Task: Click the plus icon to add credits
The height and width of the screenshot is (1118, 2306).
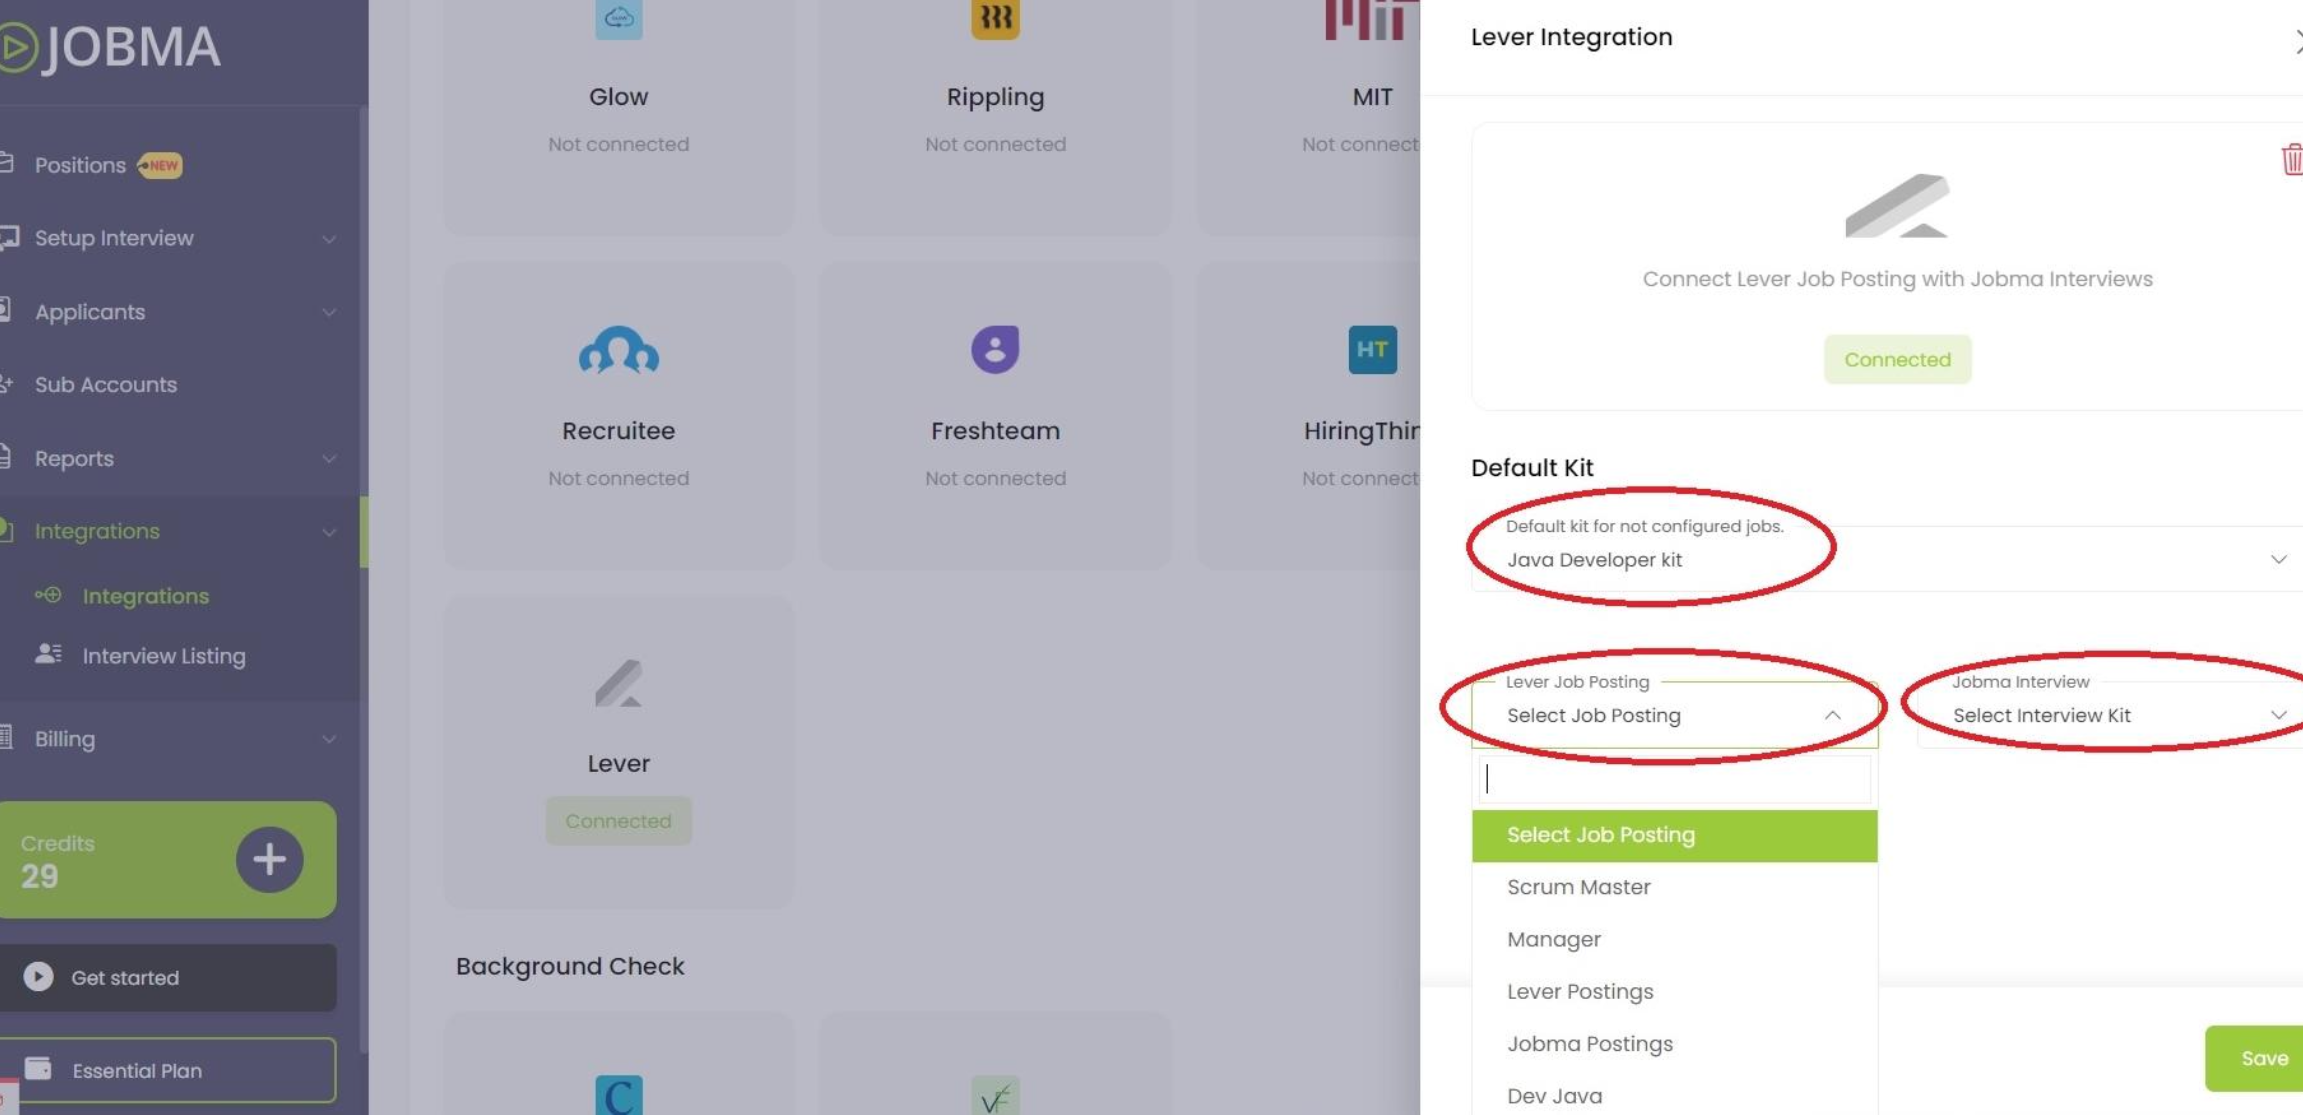Action: coord(268,860)
